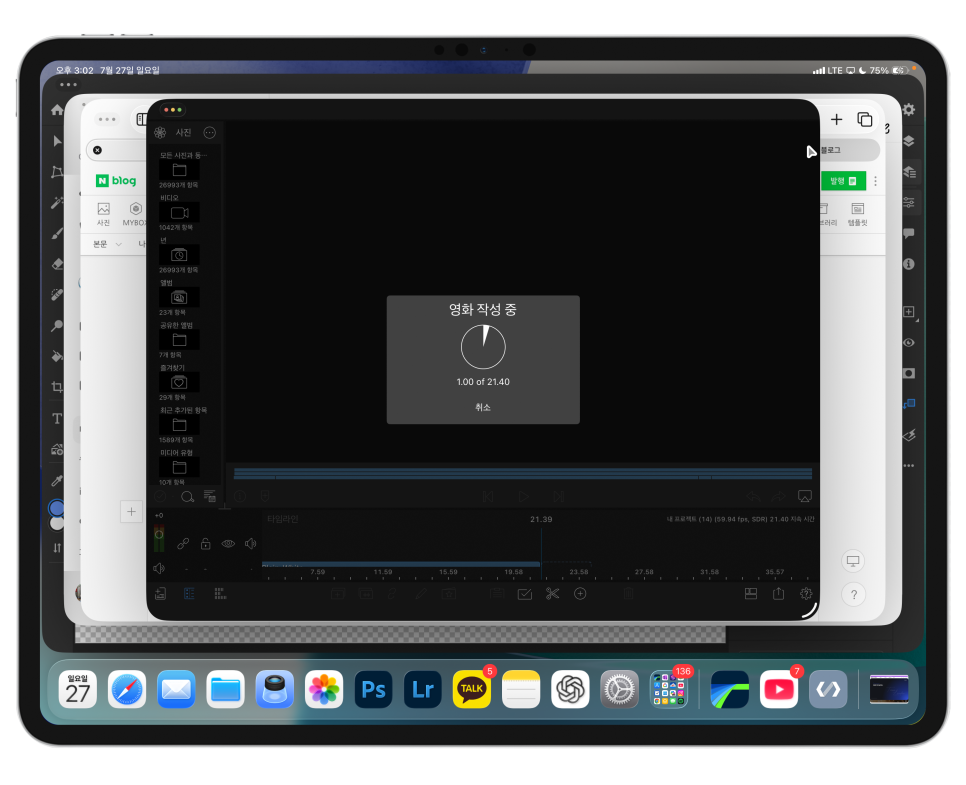Open LumaFusion project settings gear
The height and width of the screenshot is (785, 966).
coord(806,593)
